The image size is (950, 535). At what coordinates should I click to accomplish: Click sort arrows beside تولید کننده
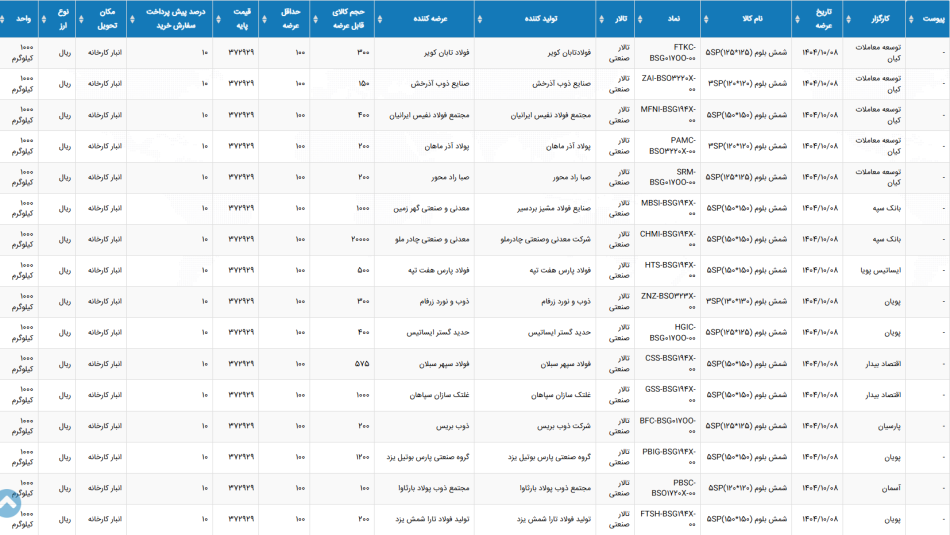(480, 19)
